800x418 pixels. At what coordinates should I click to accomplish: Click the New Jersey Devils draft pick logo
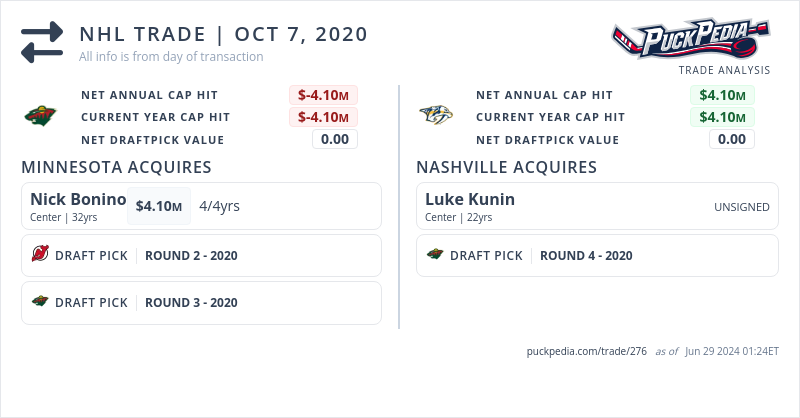coord(40,255)
